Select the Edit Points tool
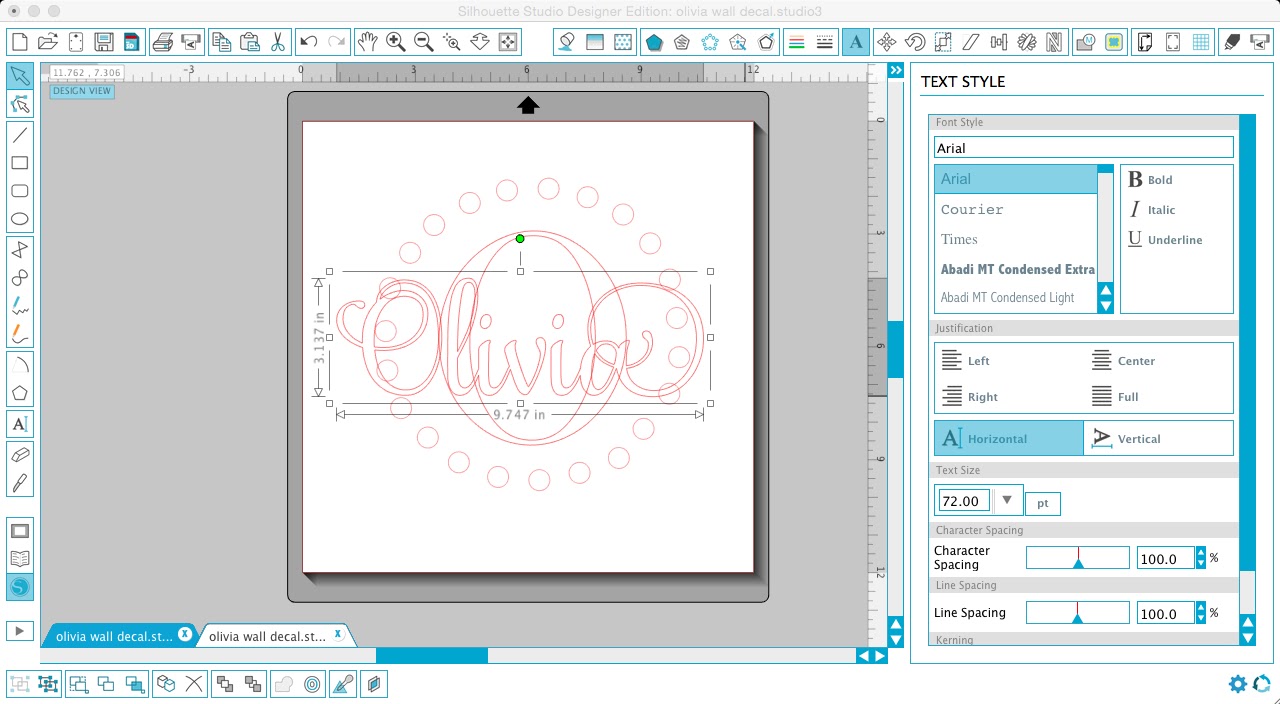1280x704 pixels. [x=20, y=104]
